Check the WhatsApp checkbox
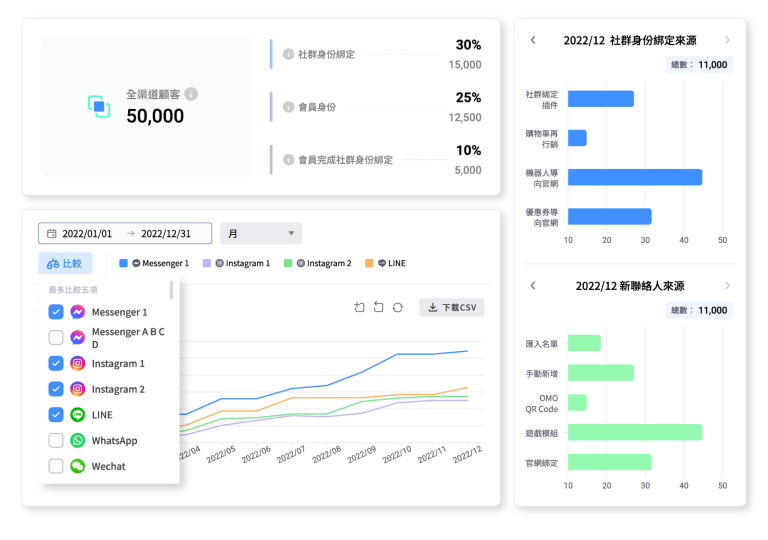 pyautogui.click(x=56, y=441)
